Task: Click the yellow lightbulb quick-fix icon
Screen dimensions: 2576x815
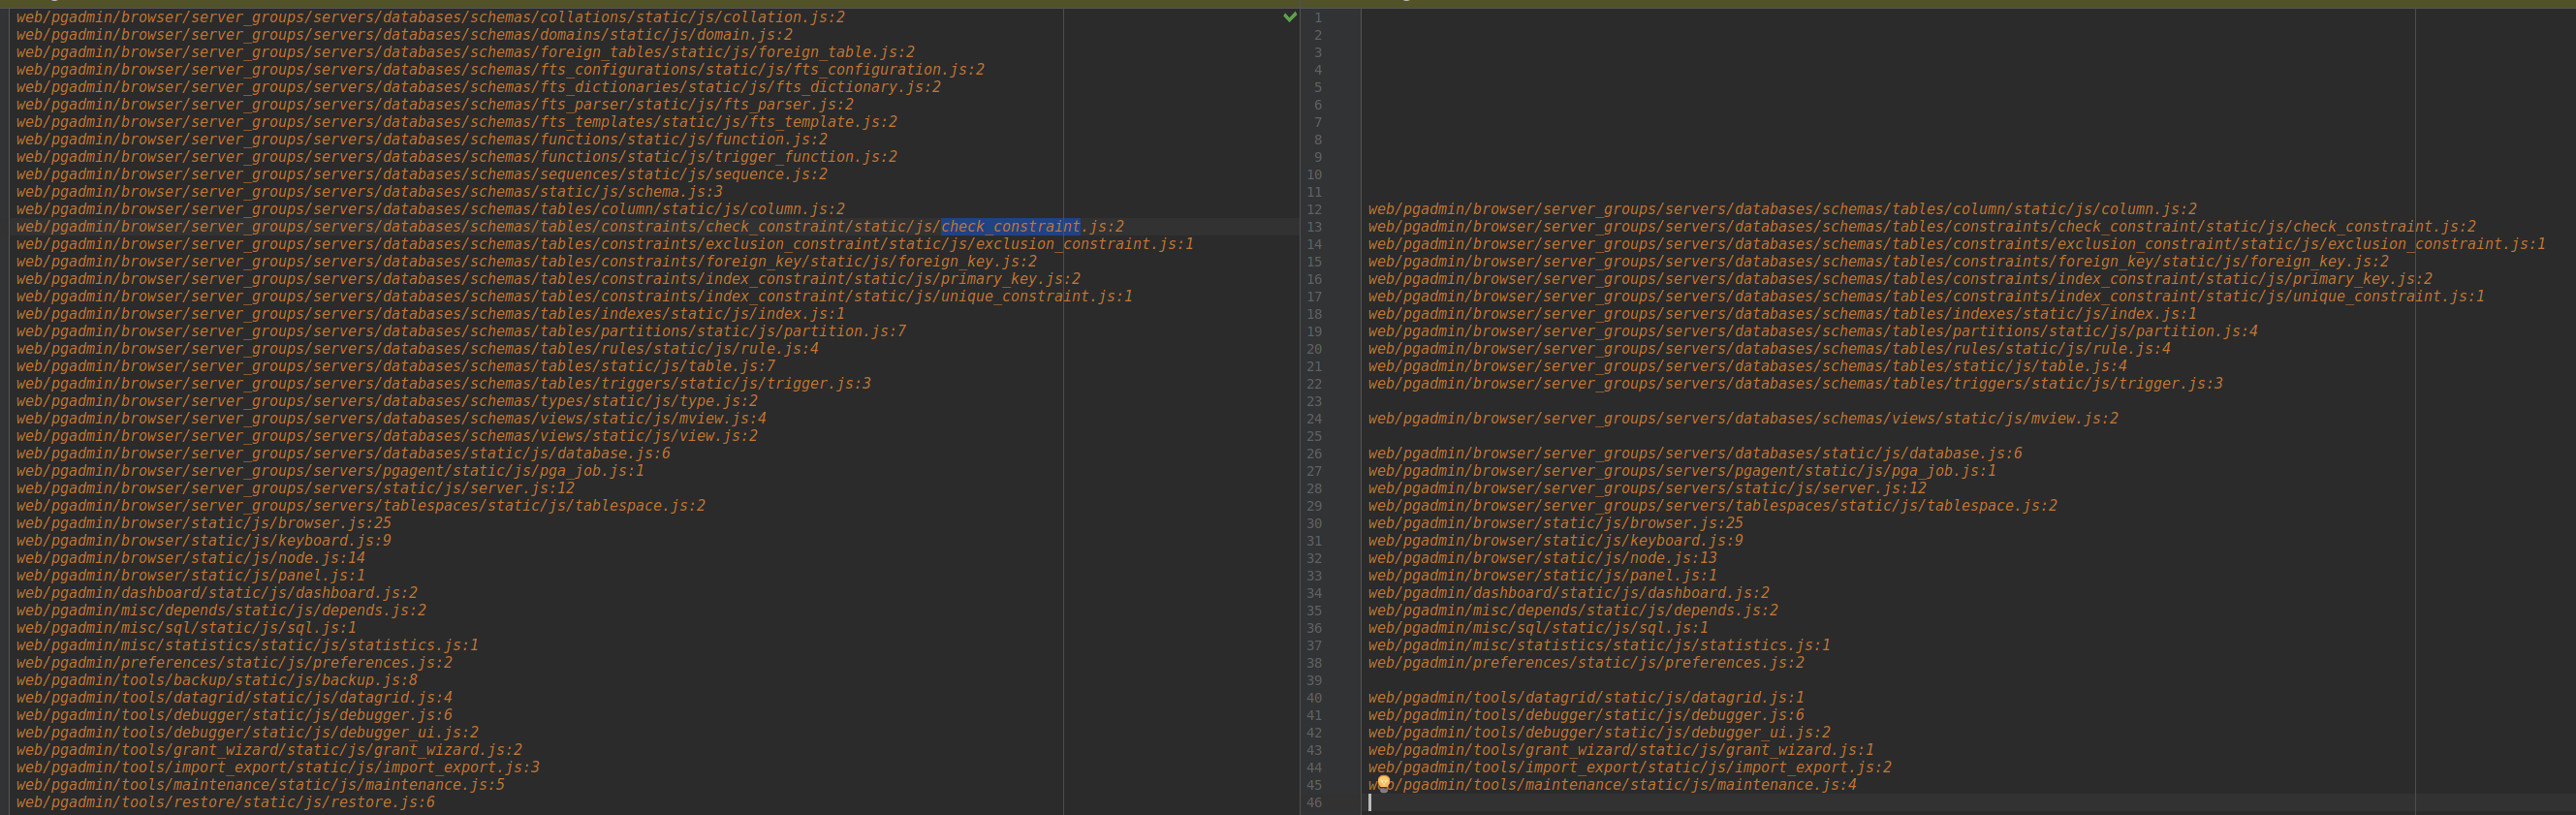Action: (1383, 781)
